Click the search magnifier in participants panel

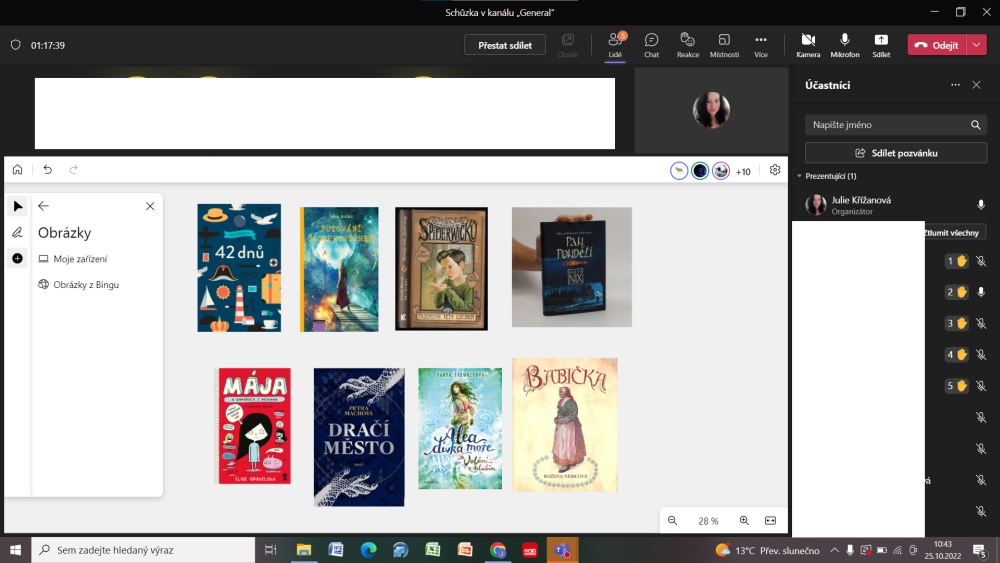click(x=975, y=125)
